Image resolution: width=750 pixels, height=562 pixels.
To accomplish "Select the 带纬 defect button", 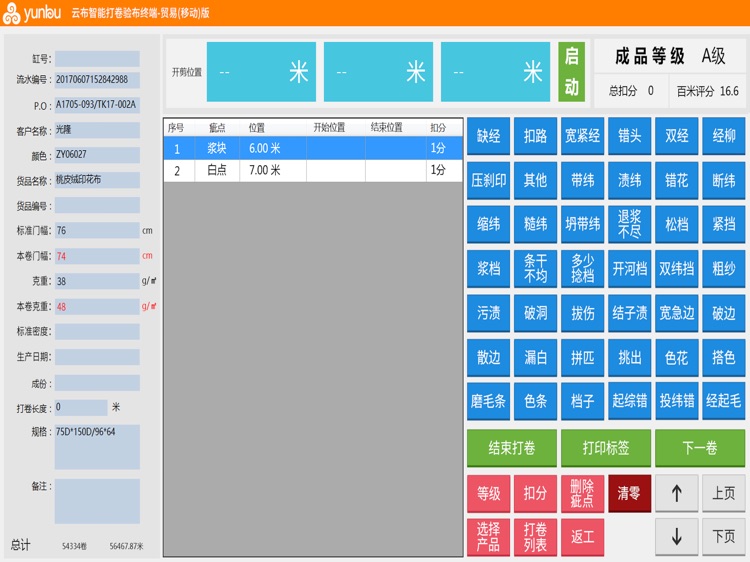I will coord(582,180).
